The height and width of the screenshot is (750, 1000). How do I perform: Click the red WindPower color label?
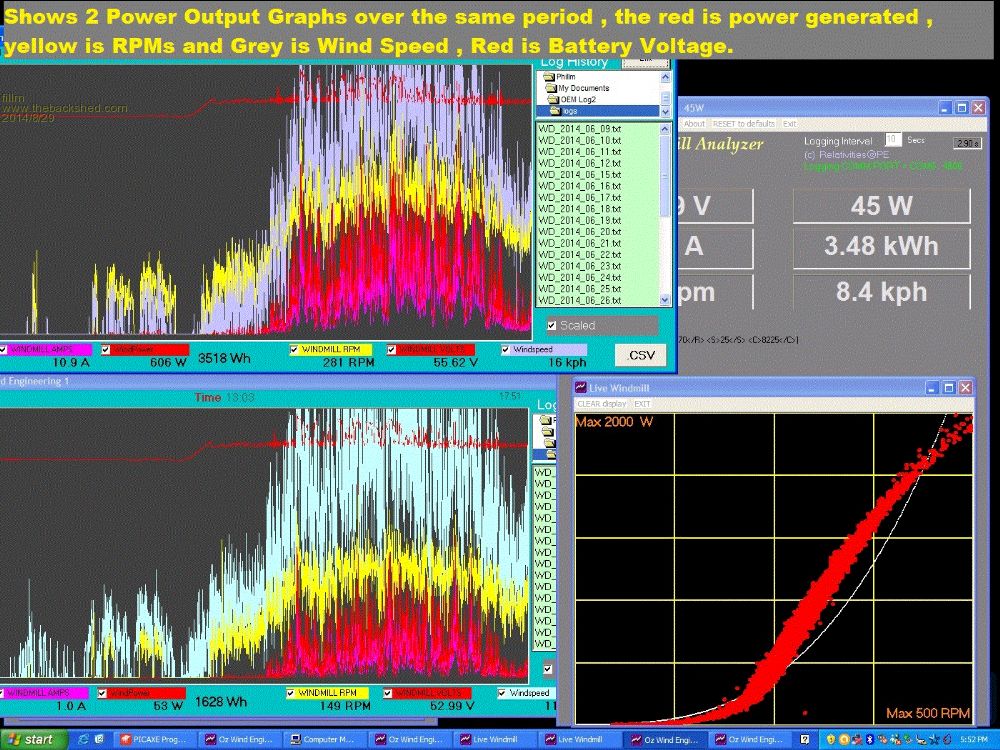[x=147, y=350]
